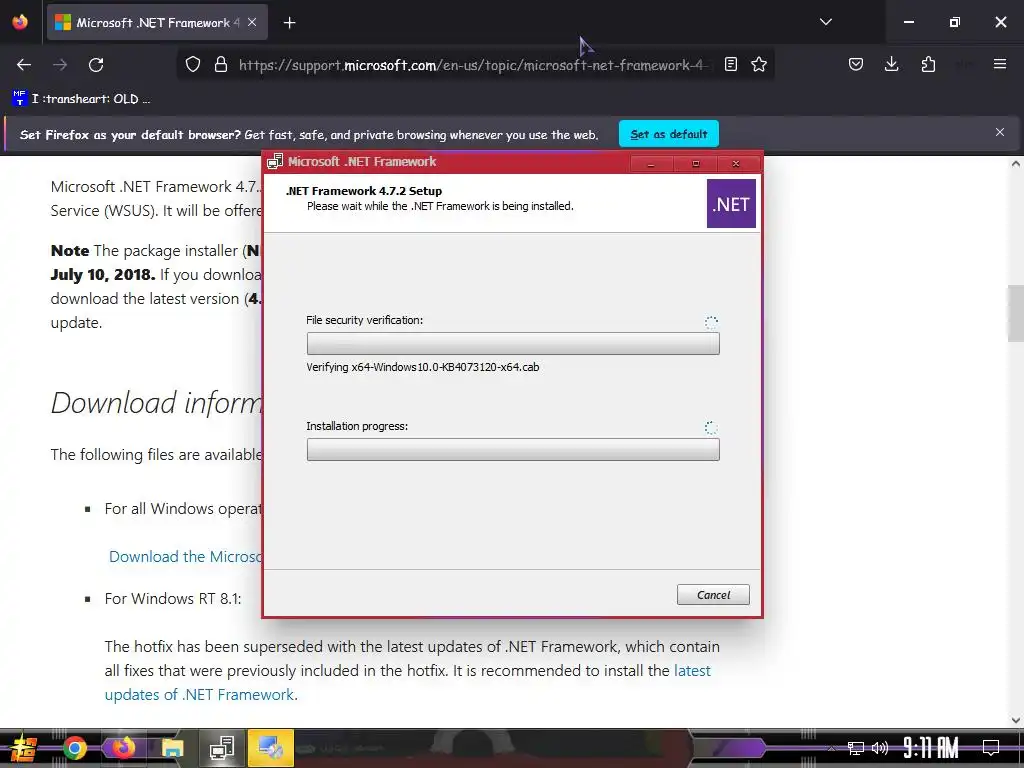Expand the list all tabs chevron

coord(825,22)
